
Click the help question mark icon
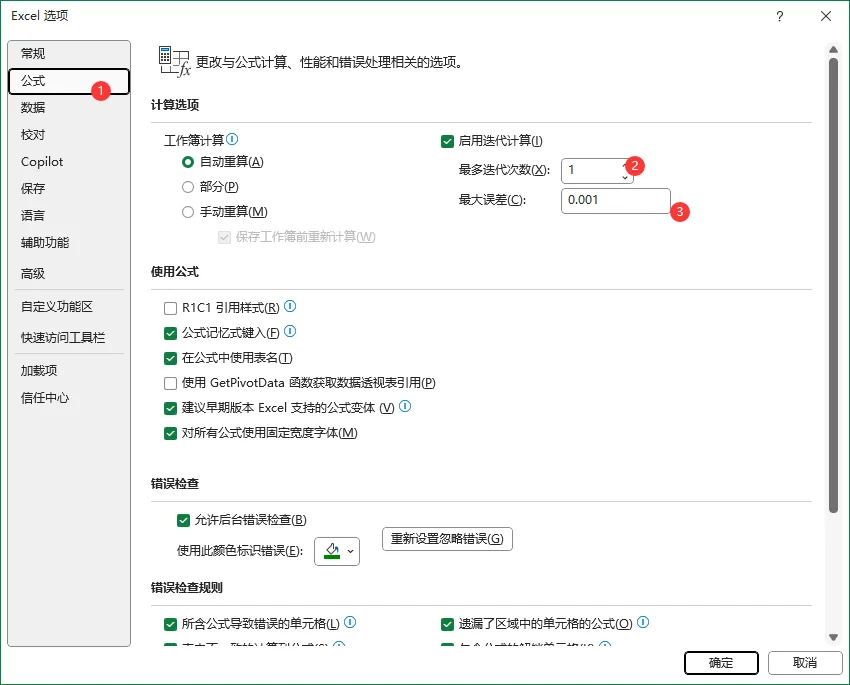(780, 16)
